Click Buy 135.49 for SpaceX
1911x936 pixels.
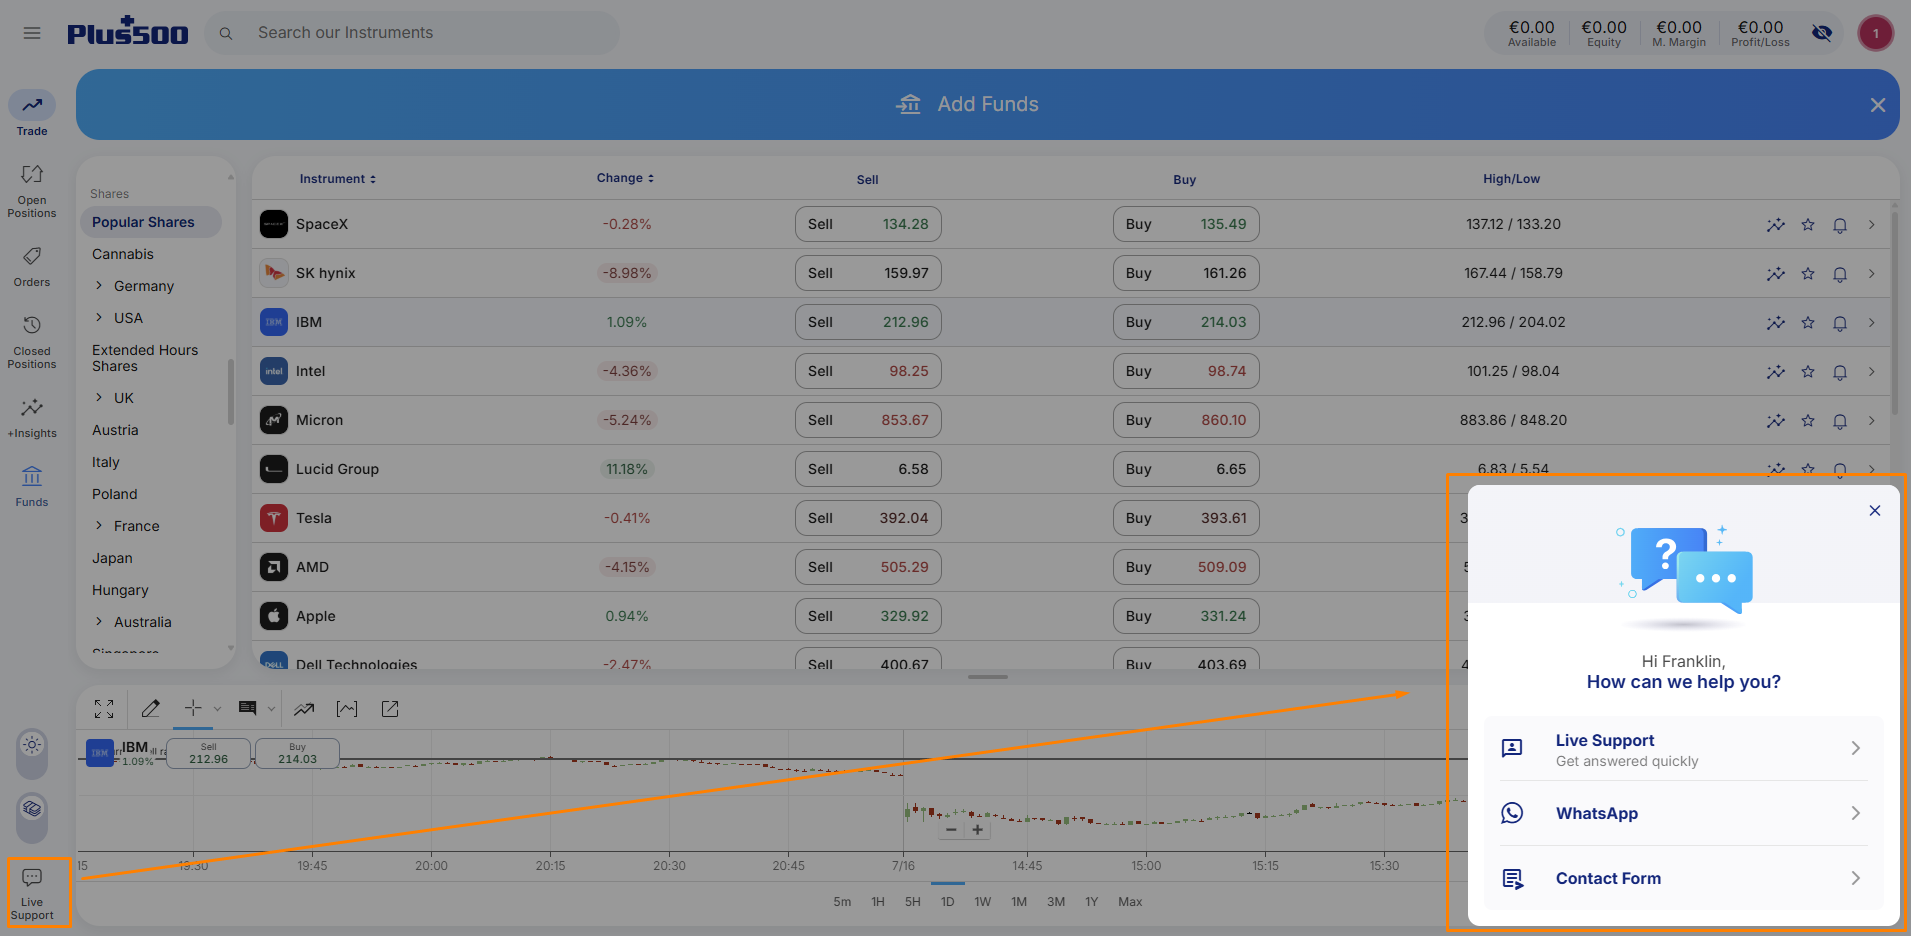click(x=1186, y=224)
